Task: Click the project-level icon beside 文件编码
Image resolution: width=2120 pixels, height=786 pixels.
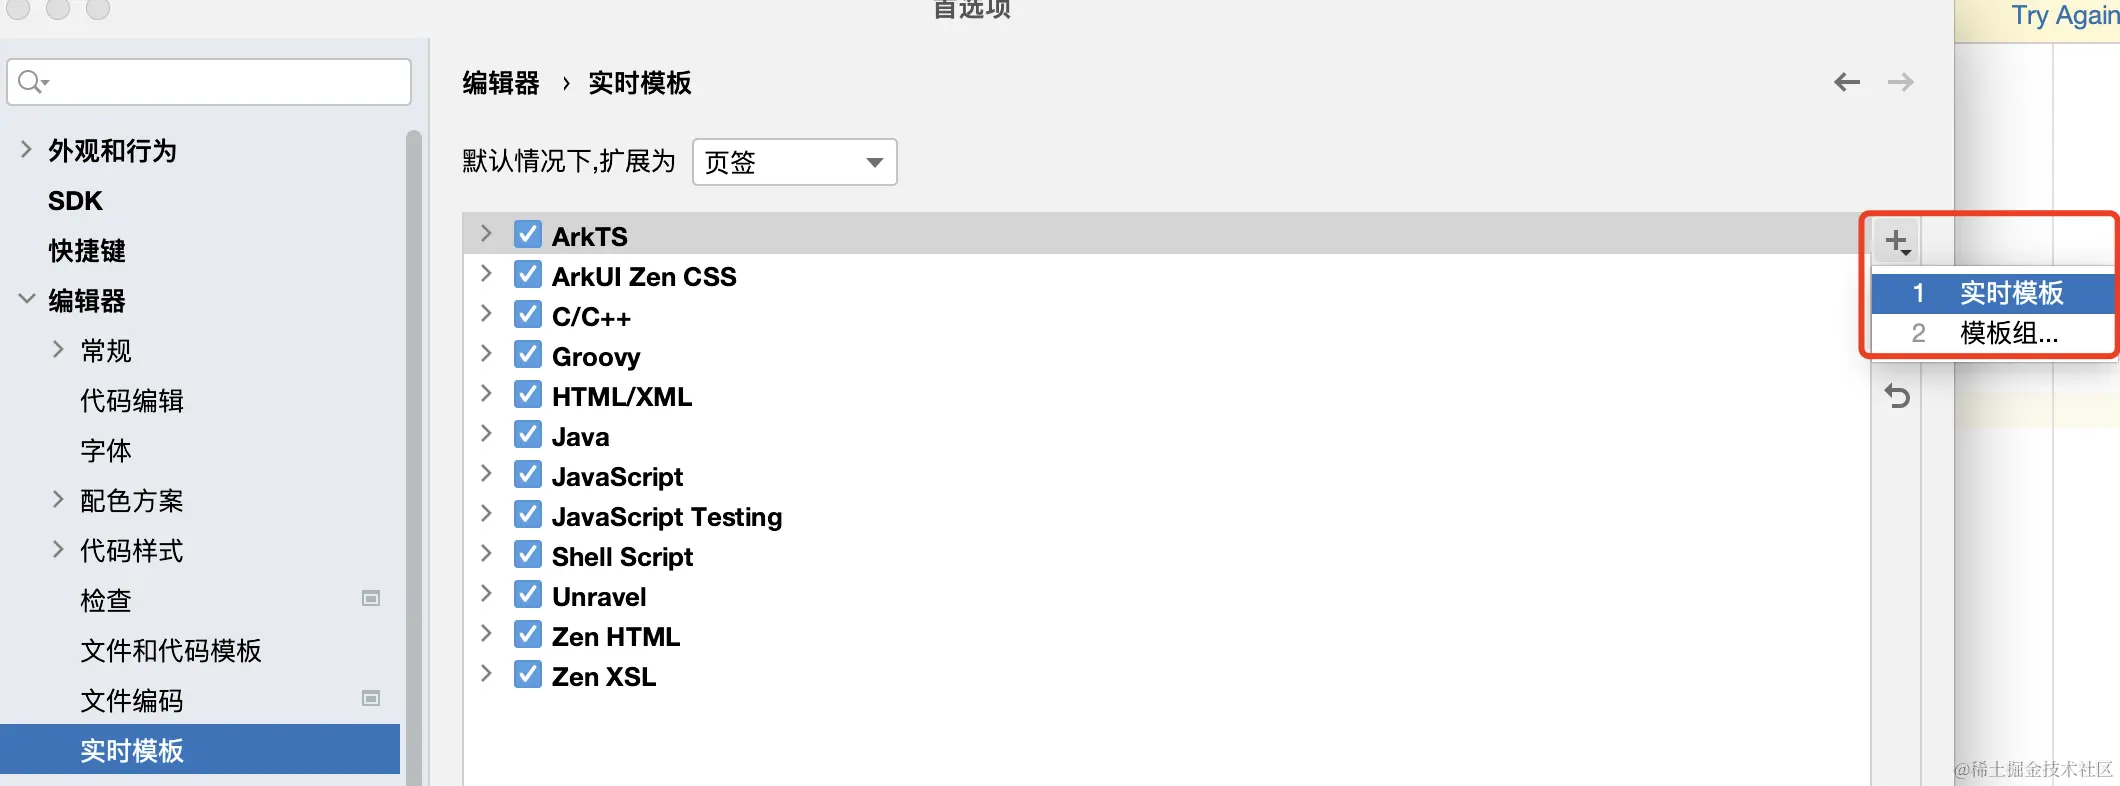Action: click(x=371, y=699)
